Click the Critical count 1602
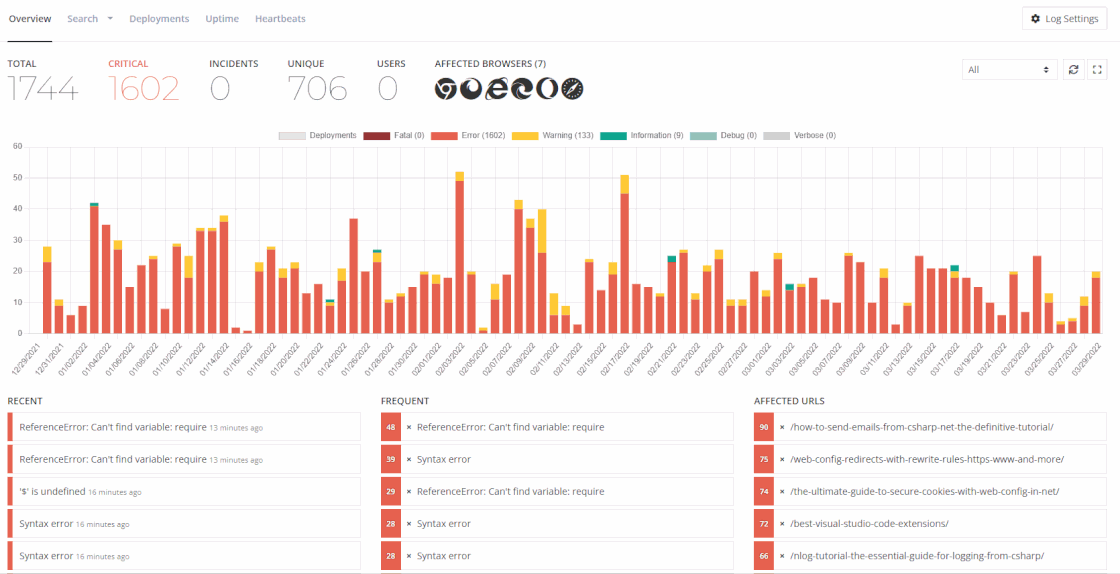Image resolution: width=1120 pixels, height=574 pixels. pyautogui.click(x=144, y=89)
